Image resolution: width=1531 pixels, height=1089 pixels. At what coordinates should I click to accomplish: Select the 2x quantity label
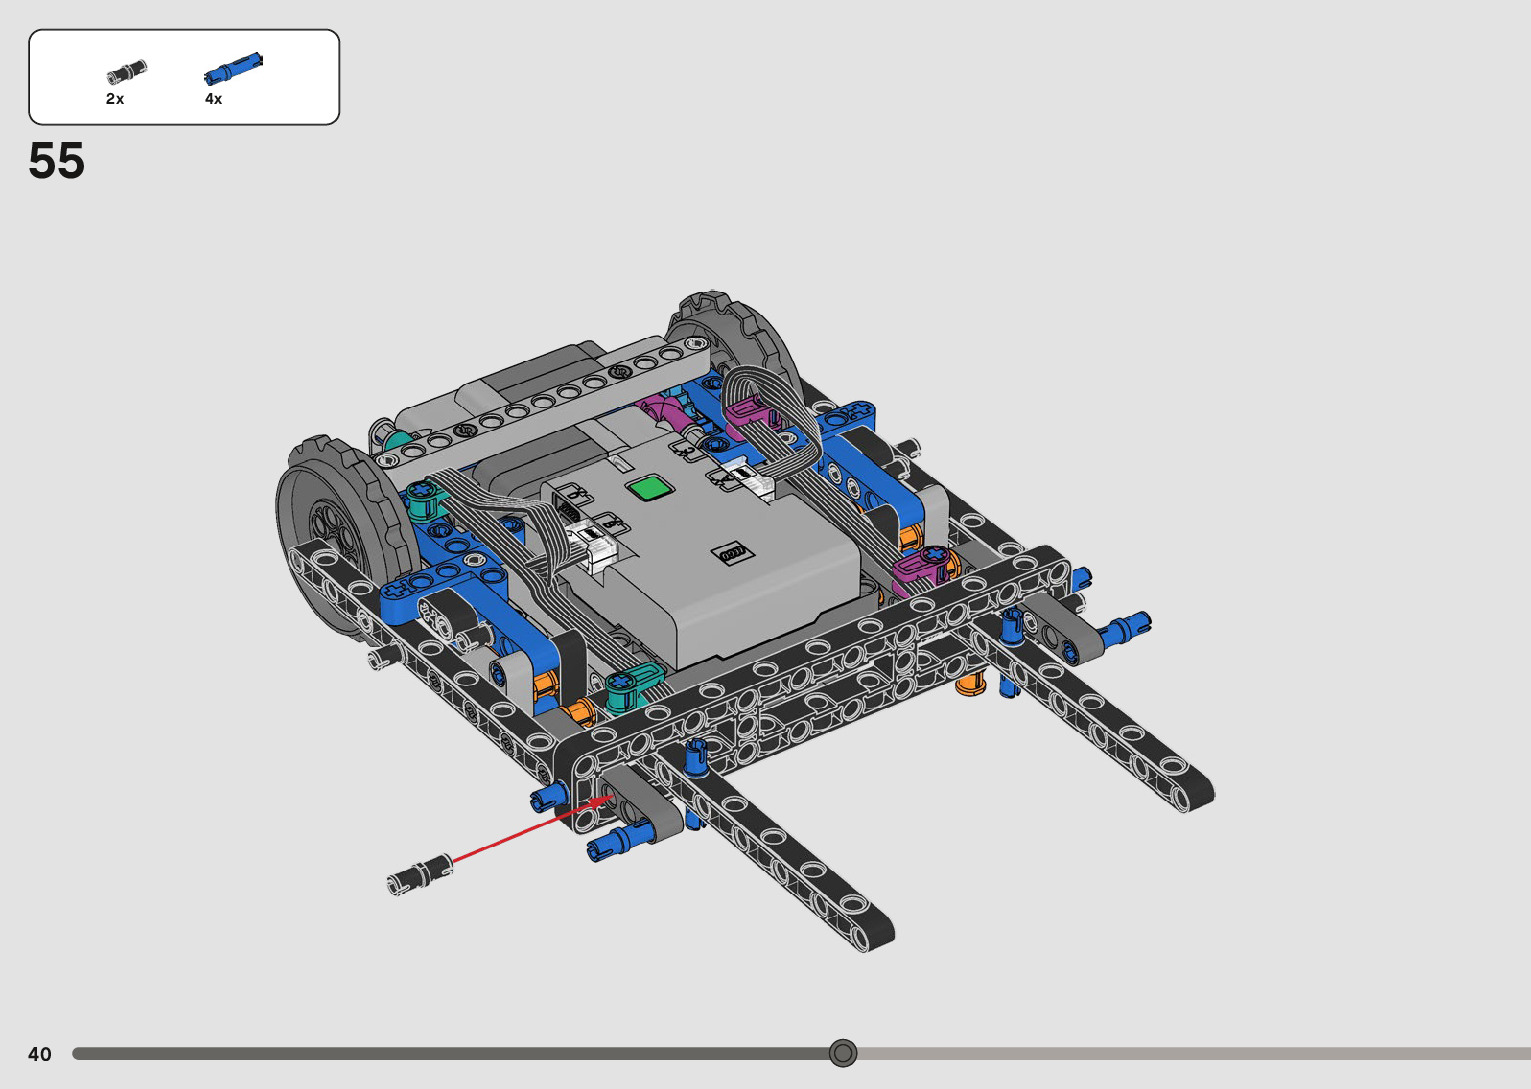point(115,99)
